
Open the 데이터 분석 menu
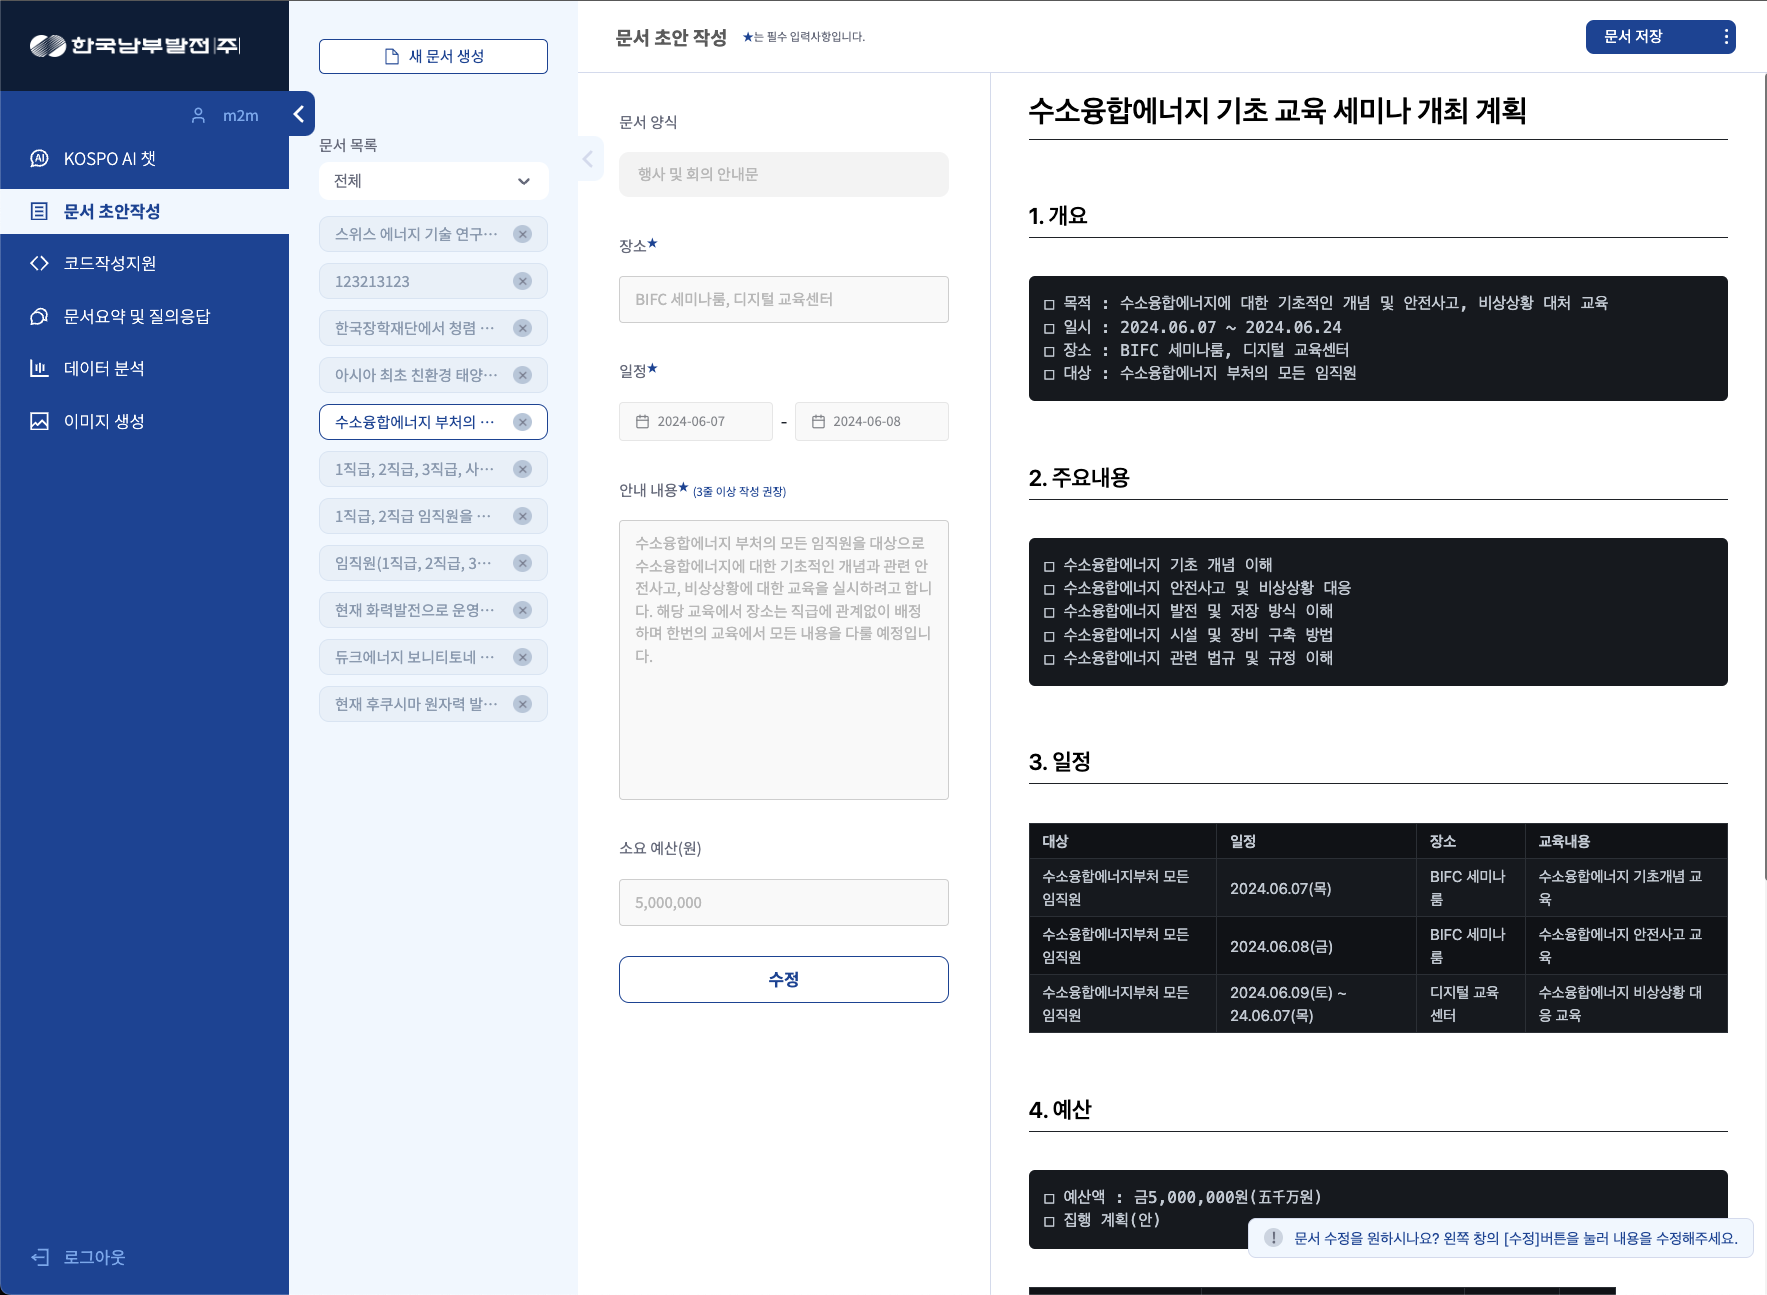(x=144, y=368)
